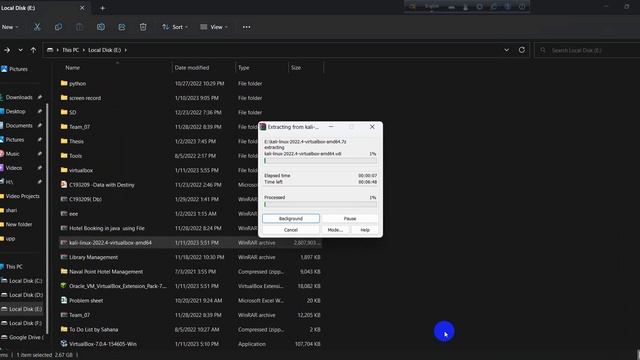Select This PC in sidebar
The width and height of the screenshot is (640, 360).
click(14, 267)
